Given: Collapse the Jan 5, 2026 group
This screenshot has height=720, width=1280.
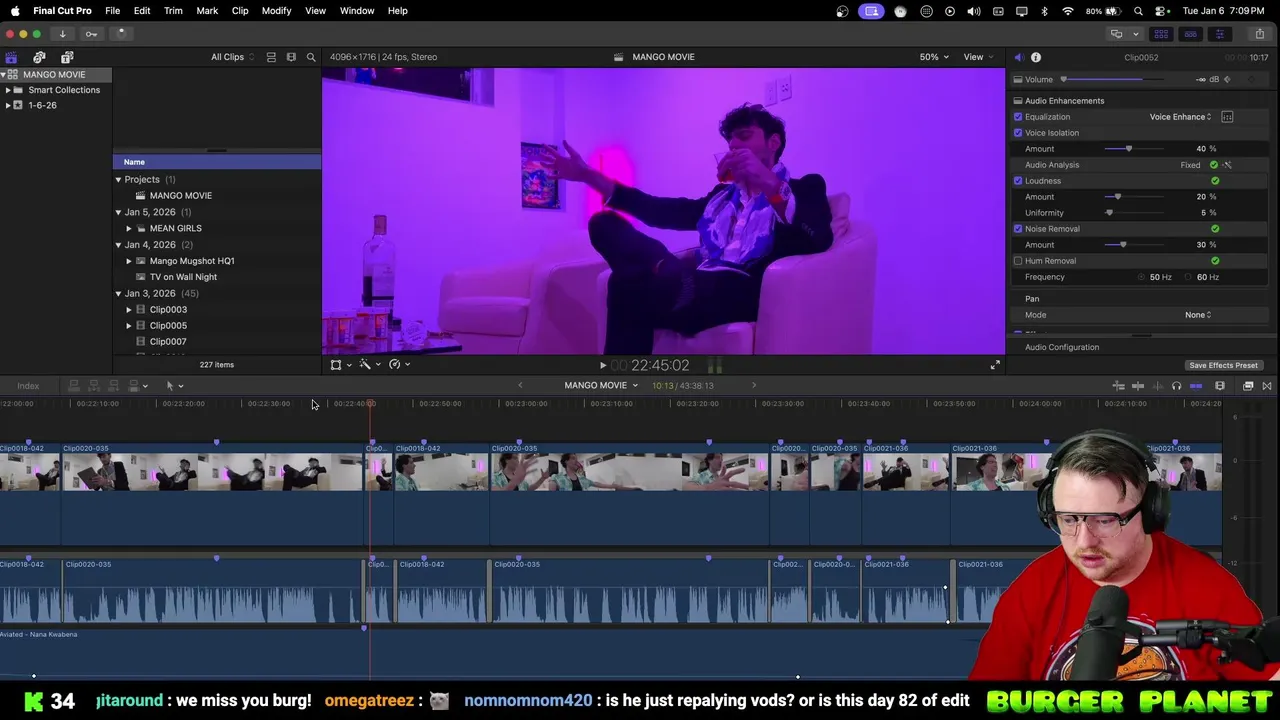Looking at the screenshot, I should click(118, 212).
